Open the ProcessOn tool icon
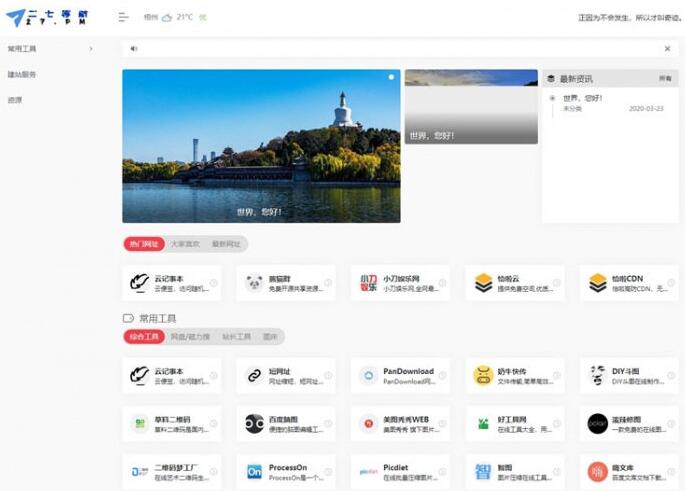Image resolution: width=685 pixels, height=491 pixels. click(x=254, y=471)
